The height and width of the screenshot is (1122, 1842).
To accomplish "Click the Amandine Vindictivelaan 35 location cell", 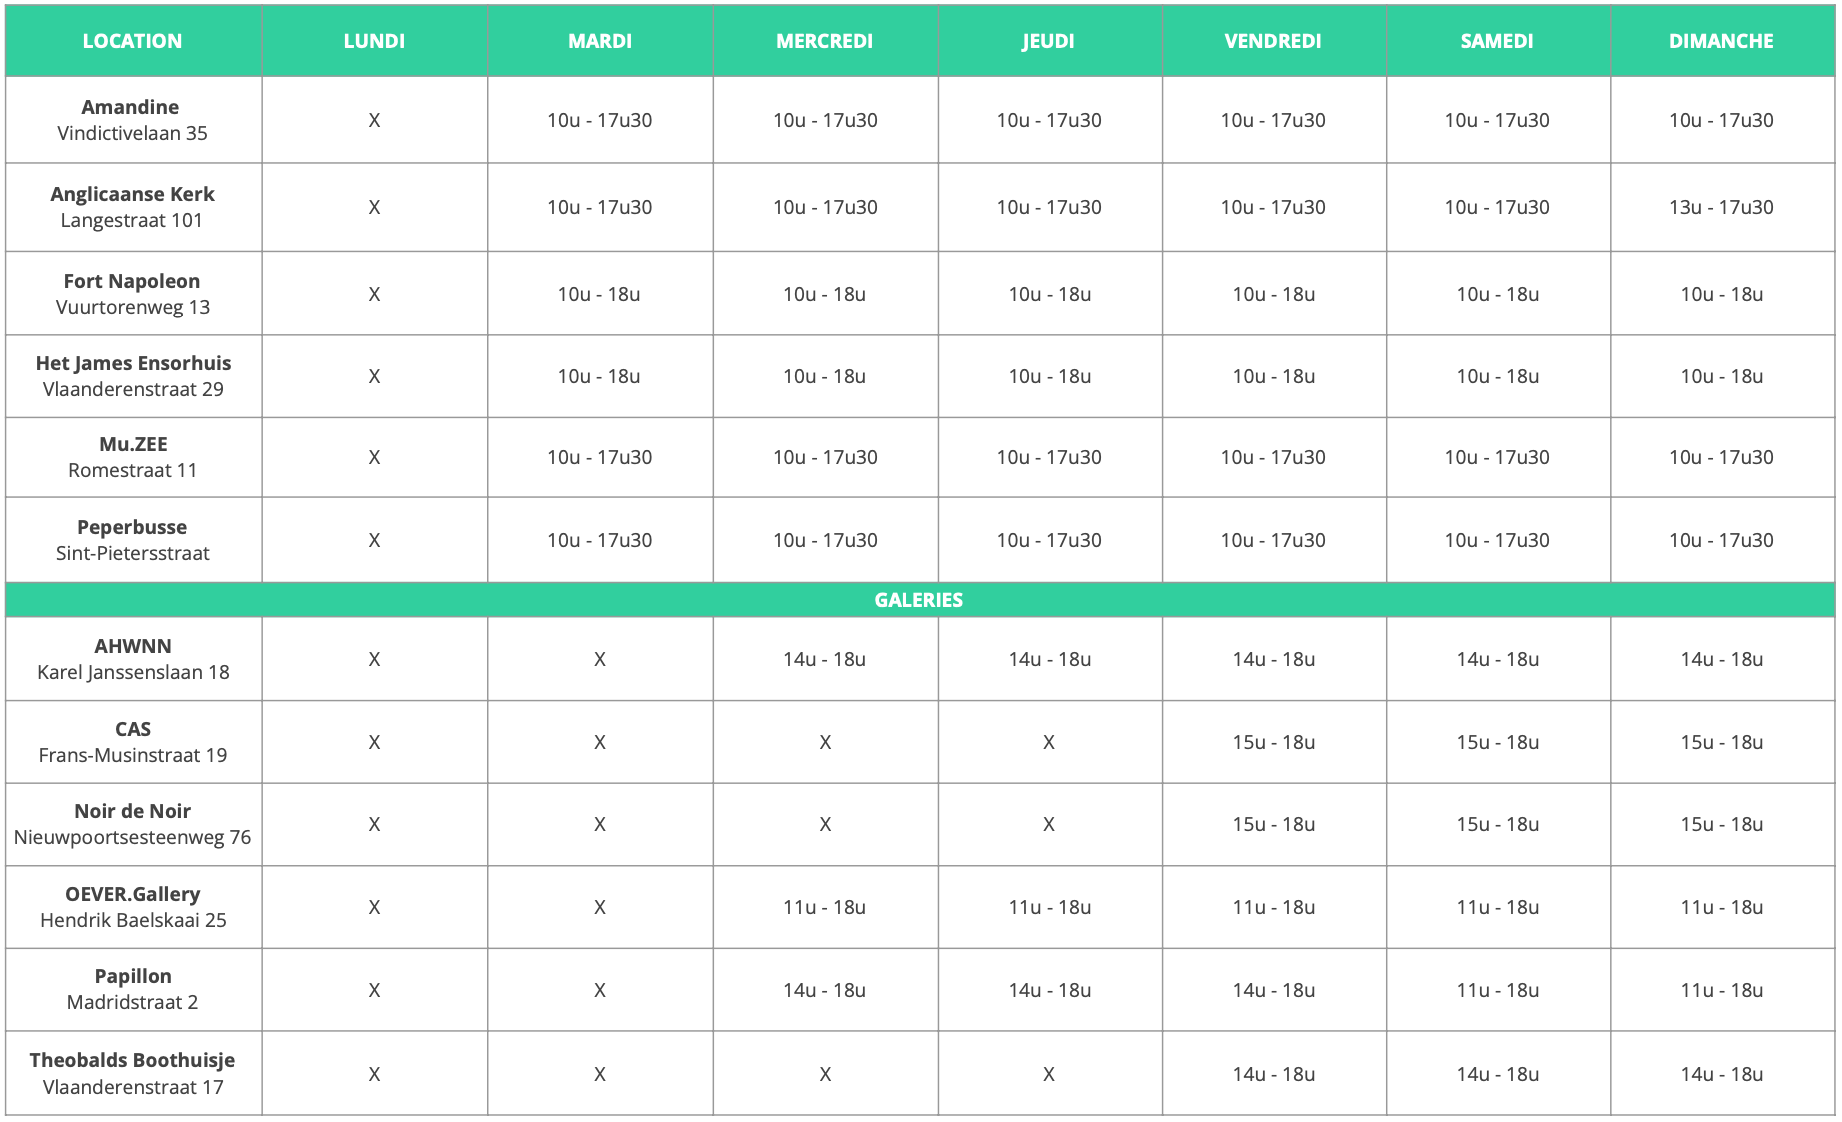I will (x=133, y=120).
